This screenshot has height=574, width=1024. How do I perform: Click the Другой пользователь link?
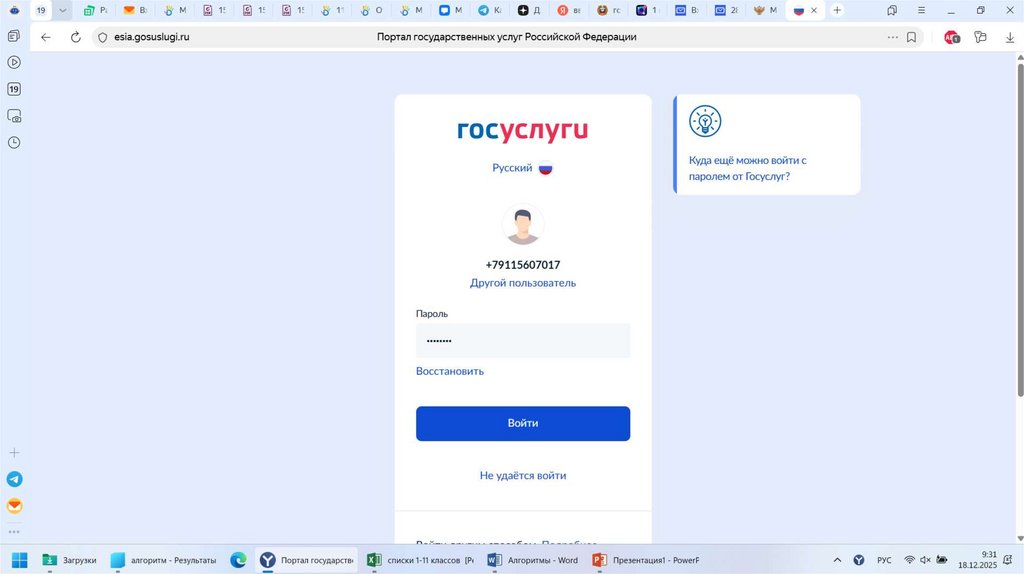coord(522,283)
